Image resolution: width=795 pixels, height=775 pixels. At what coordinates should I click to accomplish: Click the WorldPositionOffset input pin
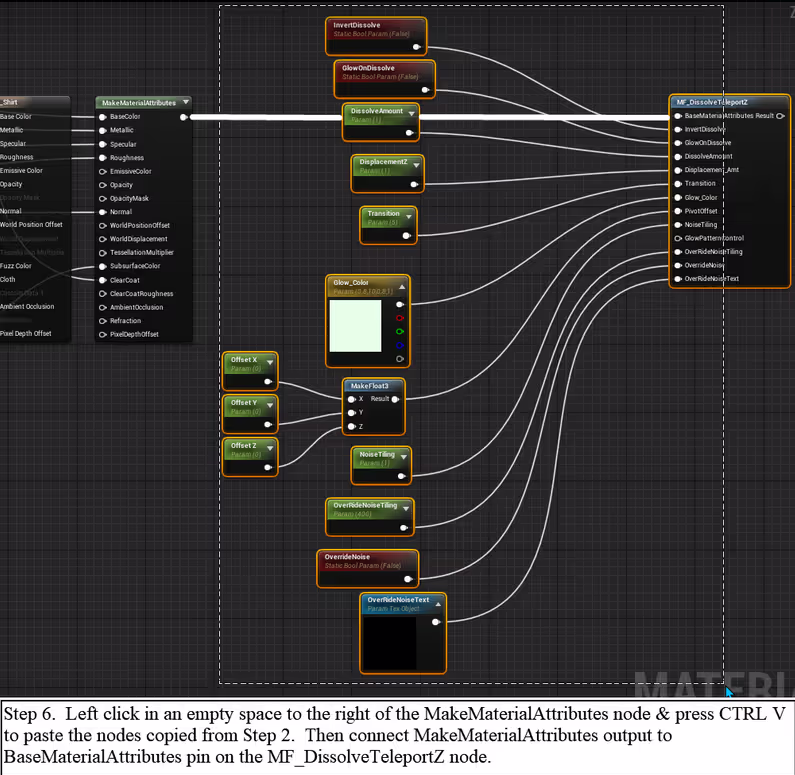coord(102,226)
